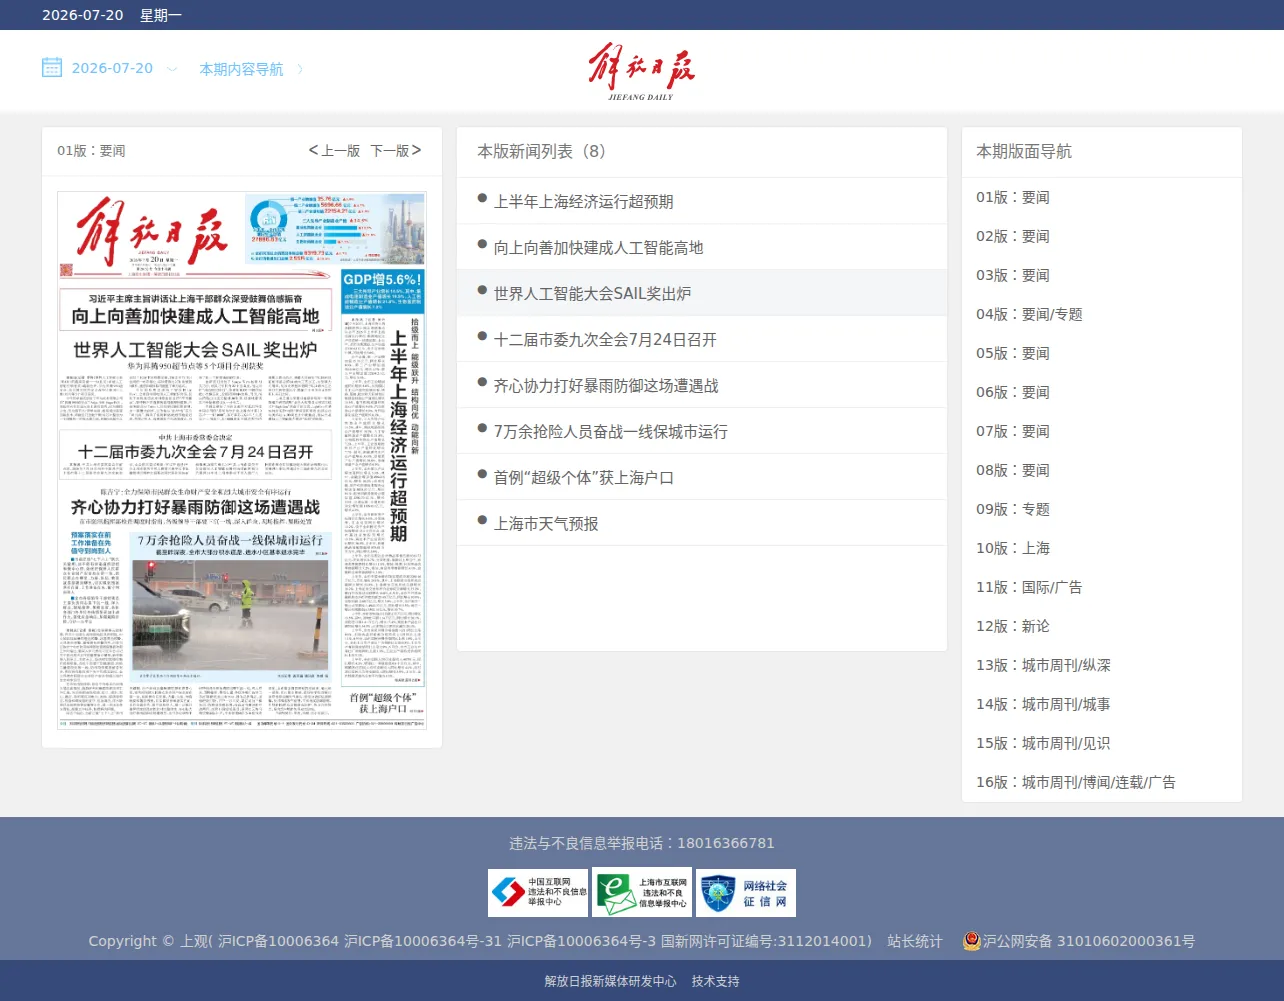
Task: Open article 向上向善加快建成人工智能高地
Action: coord(598,247)
